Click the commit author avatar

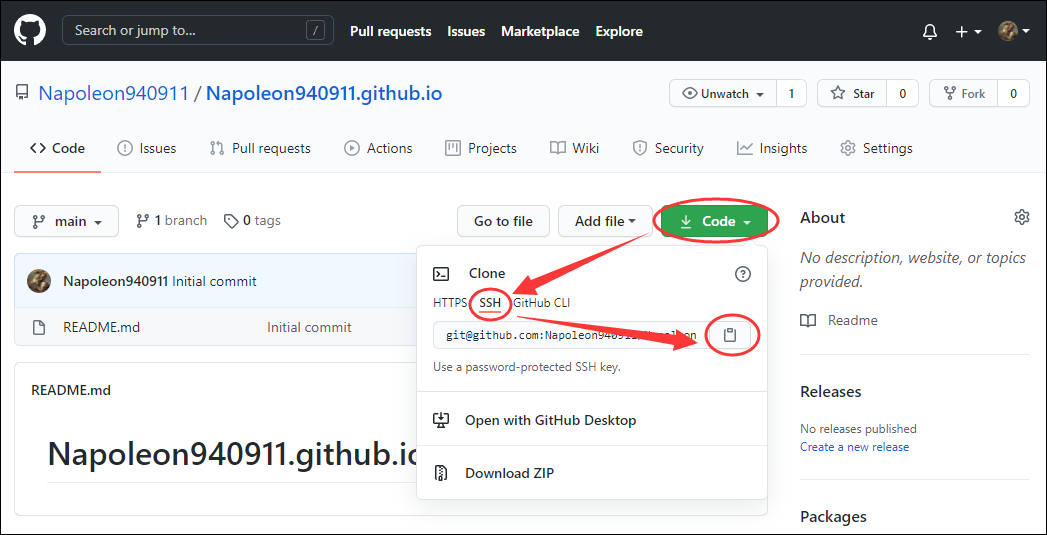(x=39, y=281)
